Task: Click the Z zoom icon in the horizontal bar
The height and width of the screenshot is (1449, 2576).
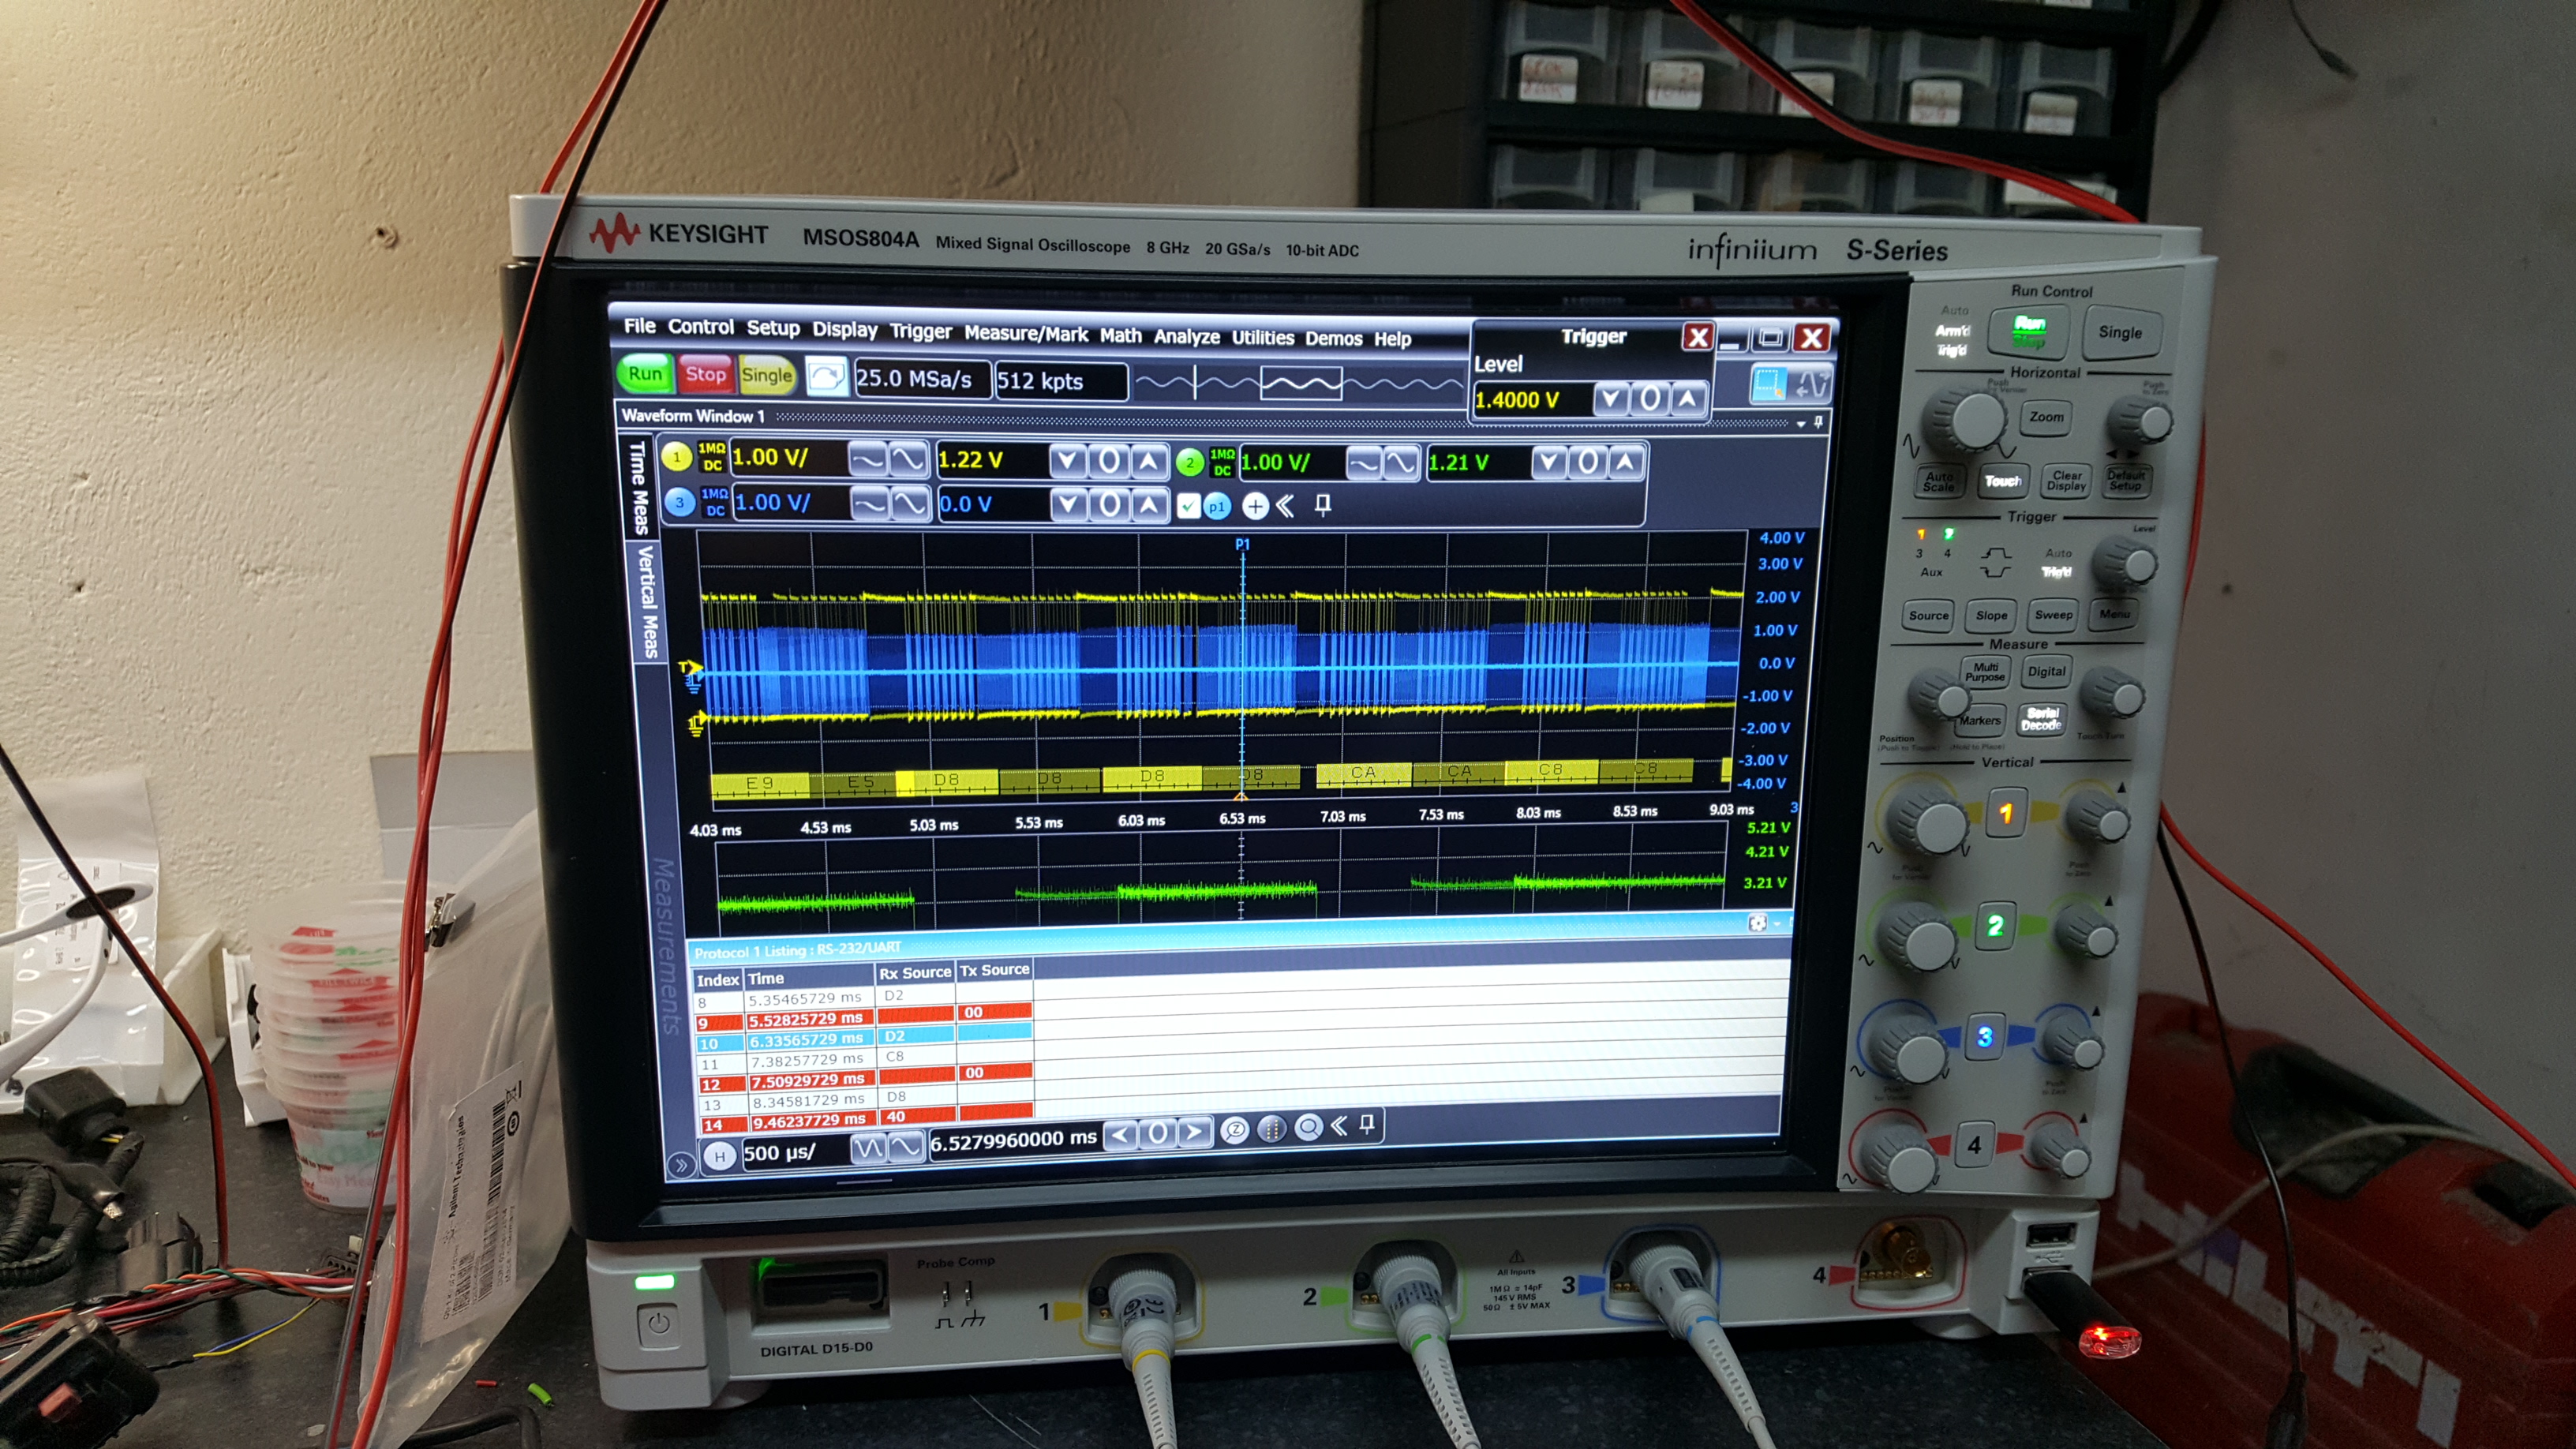Action: click(1235, 1130)
